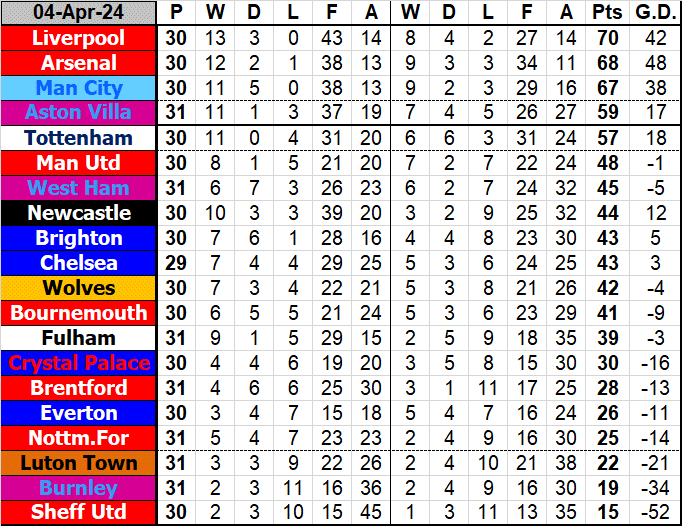Select the G.D. column header
This screenshot has height=526, width=682.
pos(652,13)
